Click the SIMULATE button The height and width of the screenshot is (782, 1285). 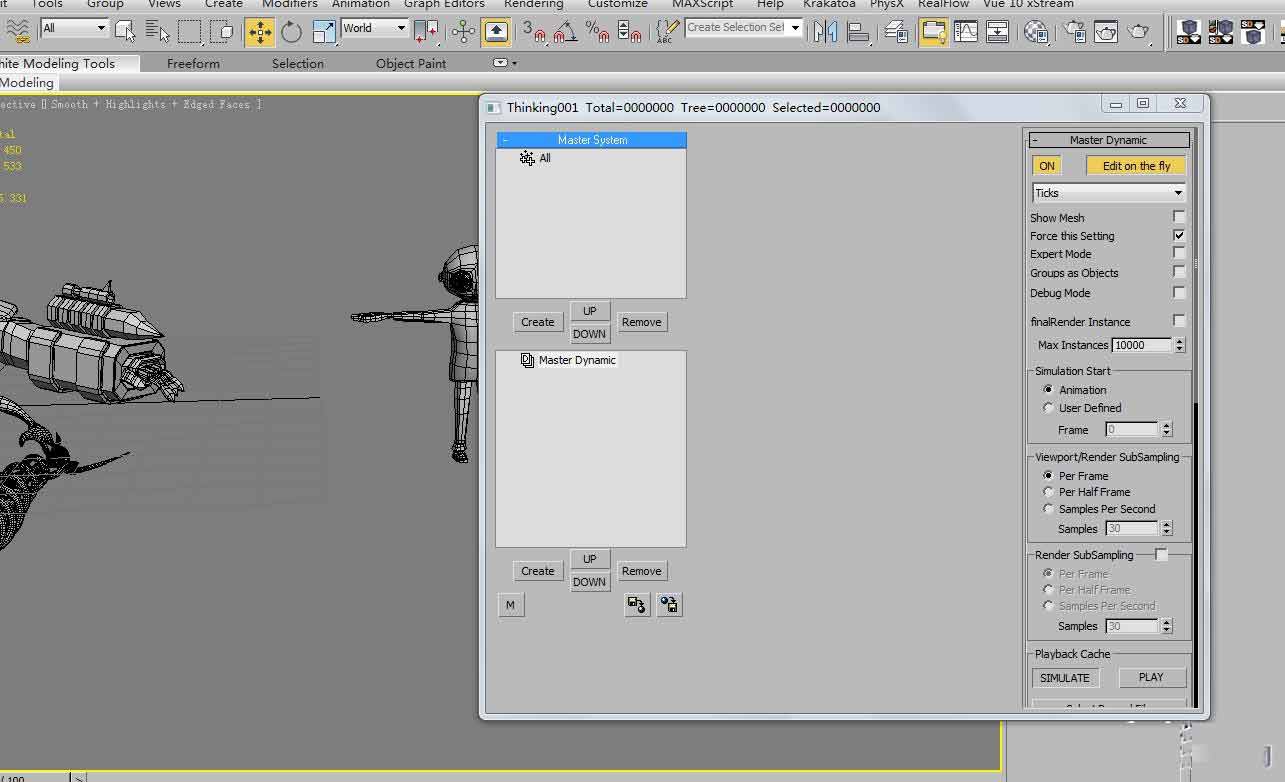(1065, 678)
